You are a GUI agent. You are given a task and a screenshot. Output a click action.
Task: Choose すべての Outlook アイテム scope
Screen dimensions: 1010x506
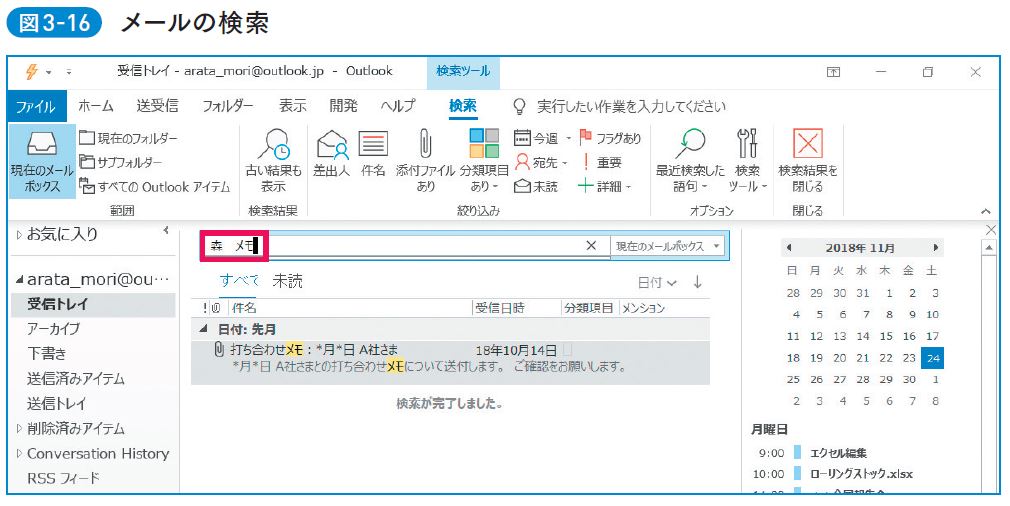tap(155, 187)
